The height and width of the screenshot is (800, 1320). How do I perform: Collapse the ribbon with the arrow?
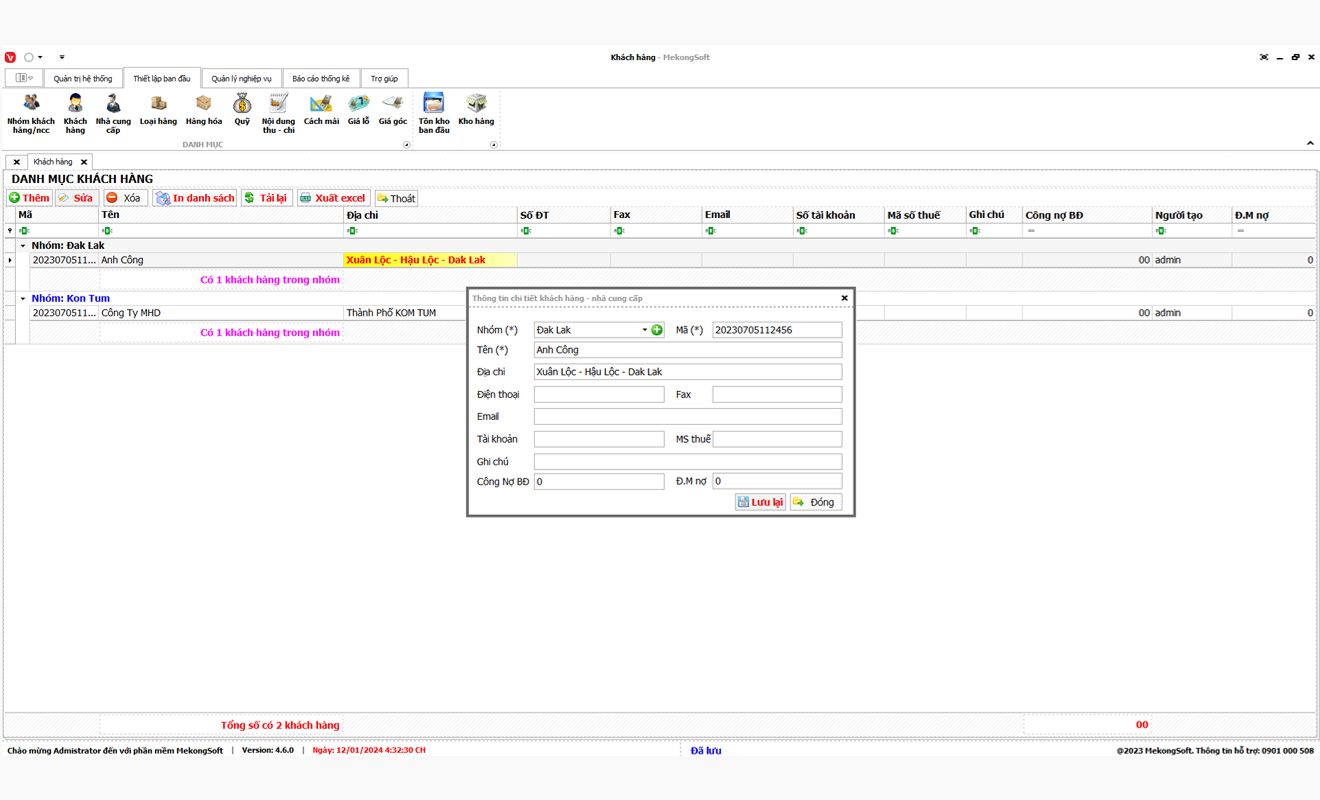pos(1310,144)
